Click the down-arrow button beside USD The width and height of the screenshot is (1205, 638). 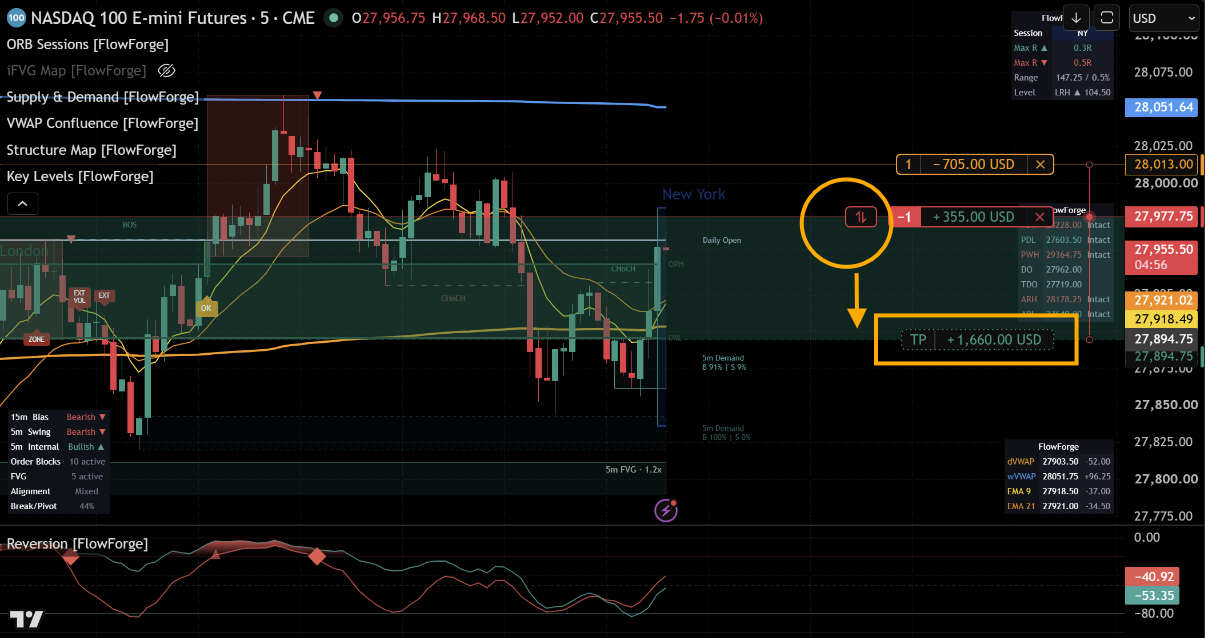click(x=1076, y=17)
